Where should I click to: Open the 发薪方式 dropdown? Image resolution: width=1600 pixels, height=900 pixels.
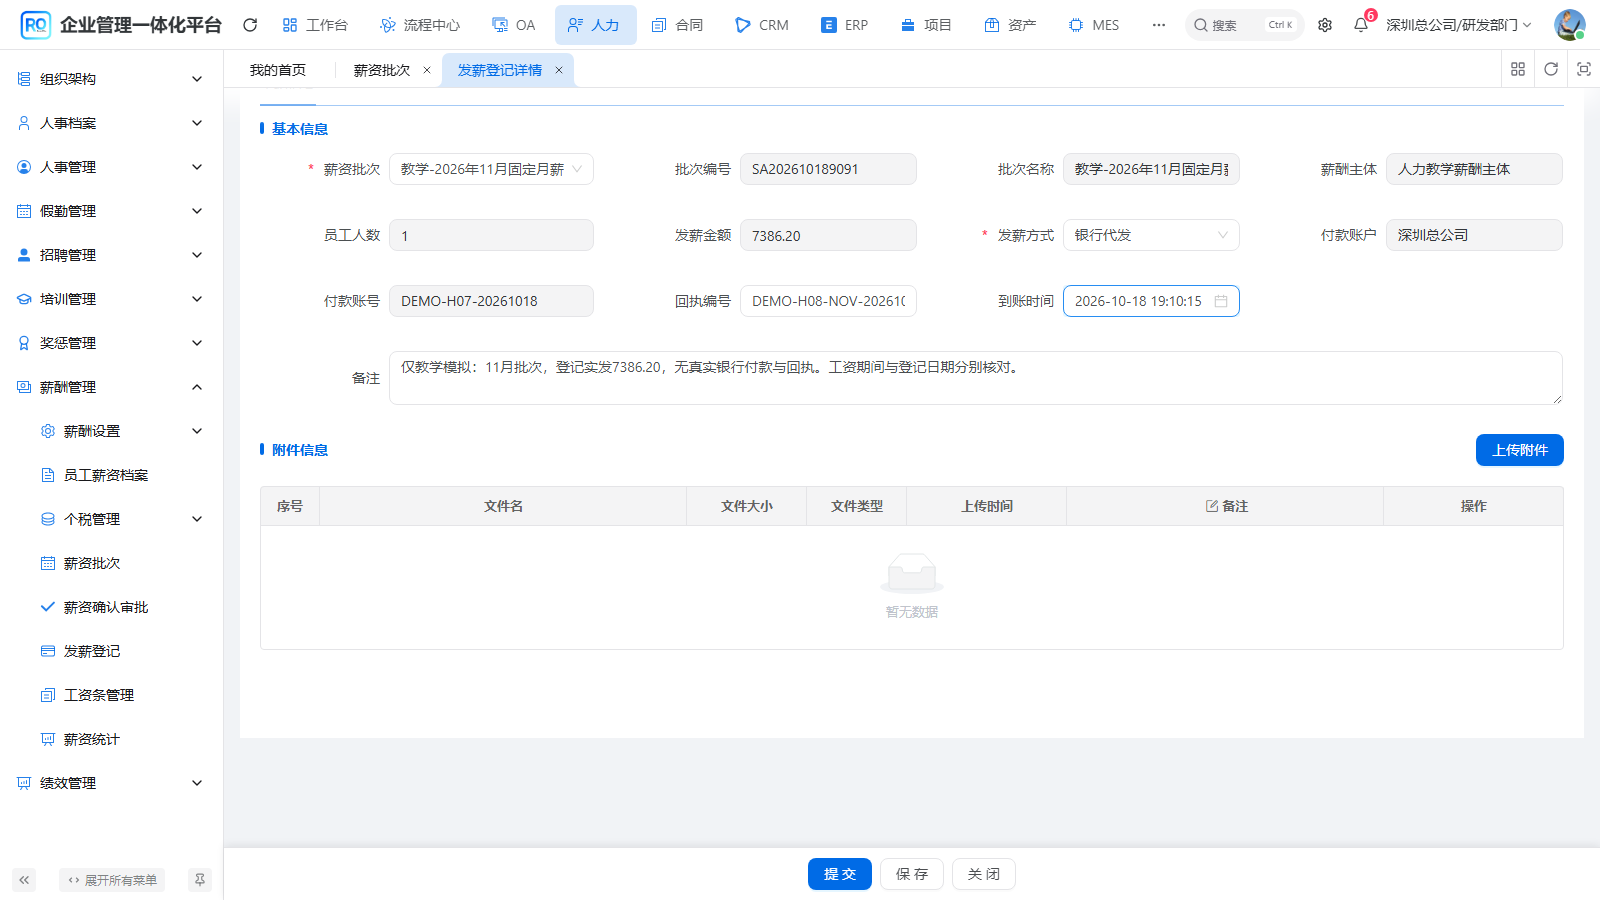coord(1151,235)
